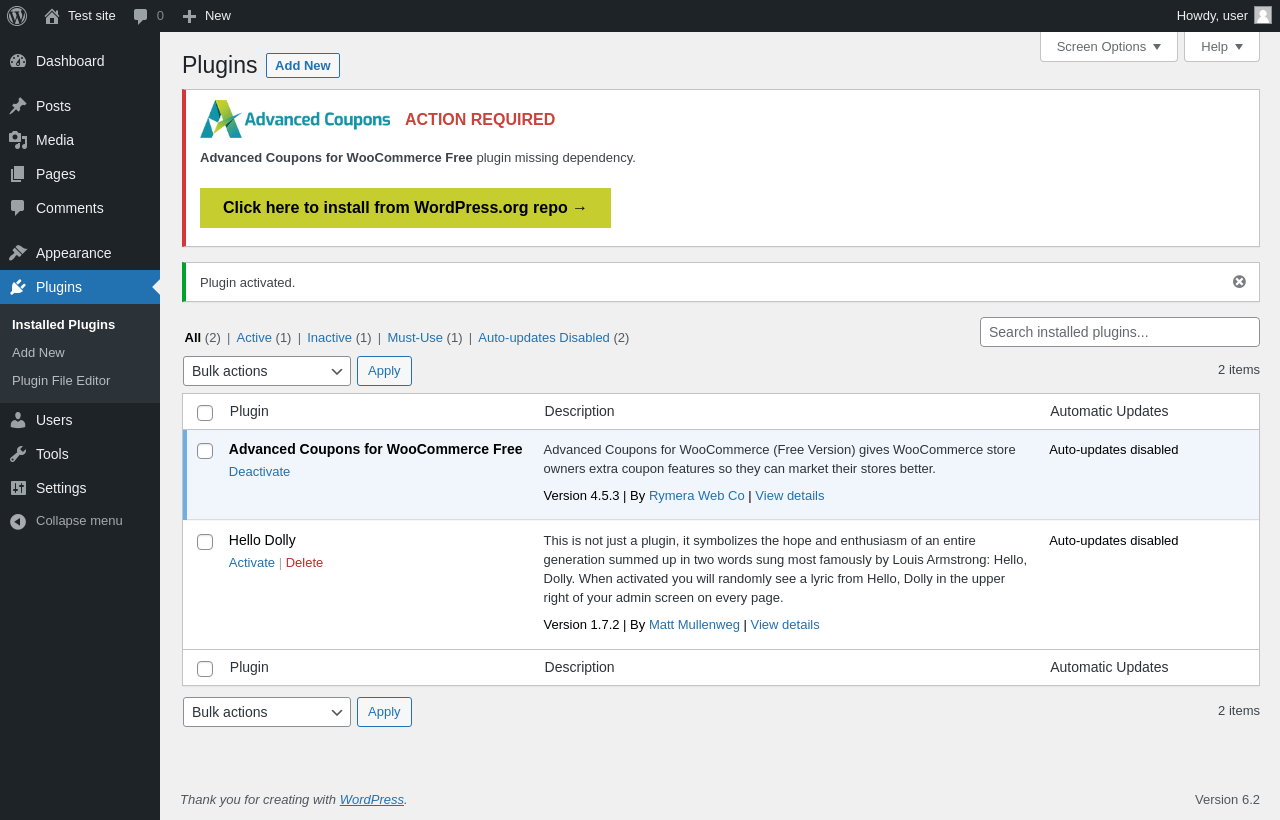Open Plugin File Editor submenu item
This screenshot has height=820, width=1280.
pyautogui.click(x=61, y=381)
